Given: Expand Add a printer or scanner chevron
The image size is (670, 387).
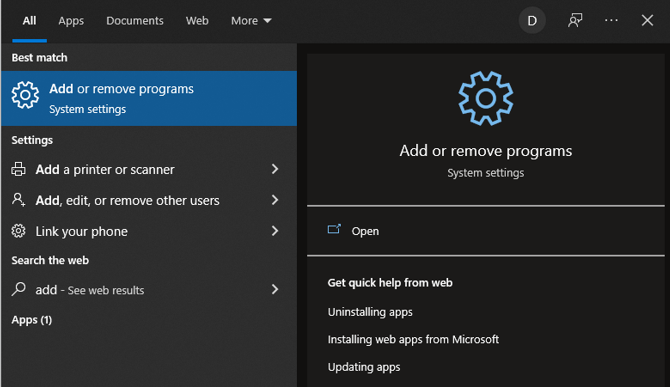Looking at the screenshot, I should (275, 169).
